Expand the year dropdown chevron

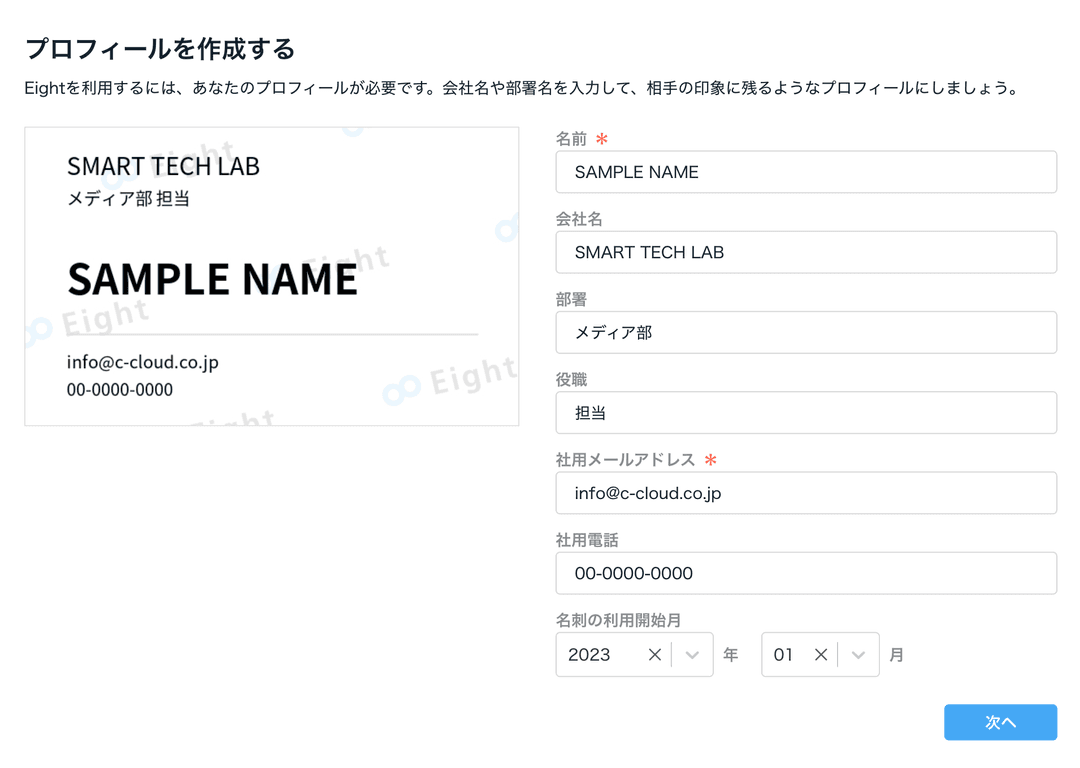point(692,655)
